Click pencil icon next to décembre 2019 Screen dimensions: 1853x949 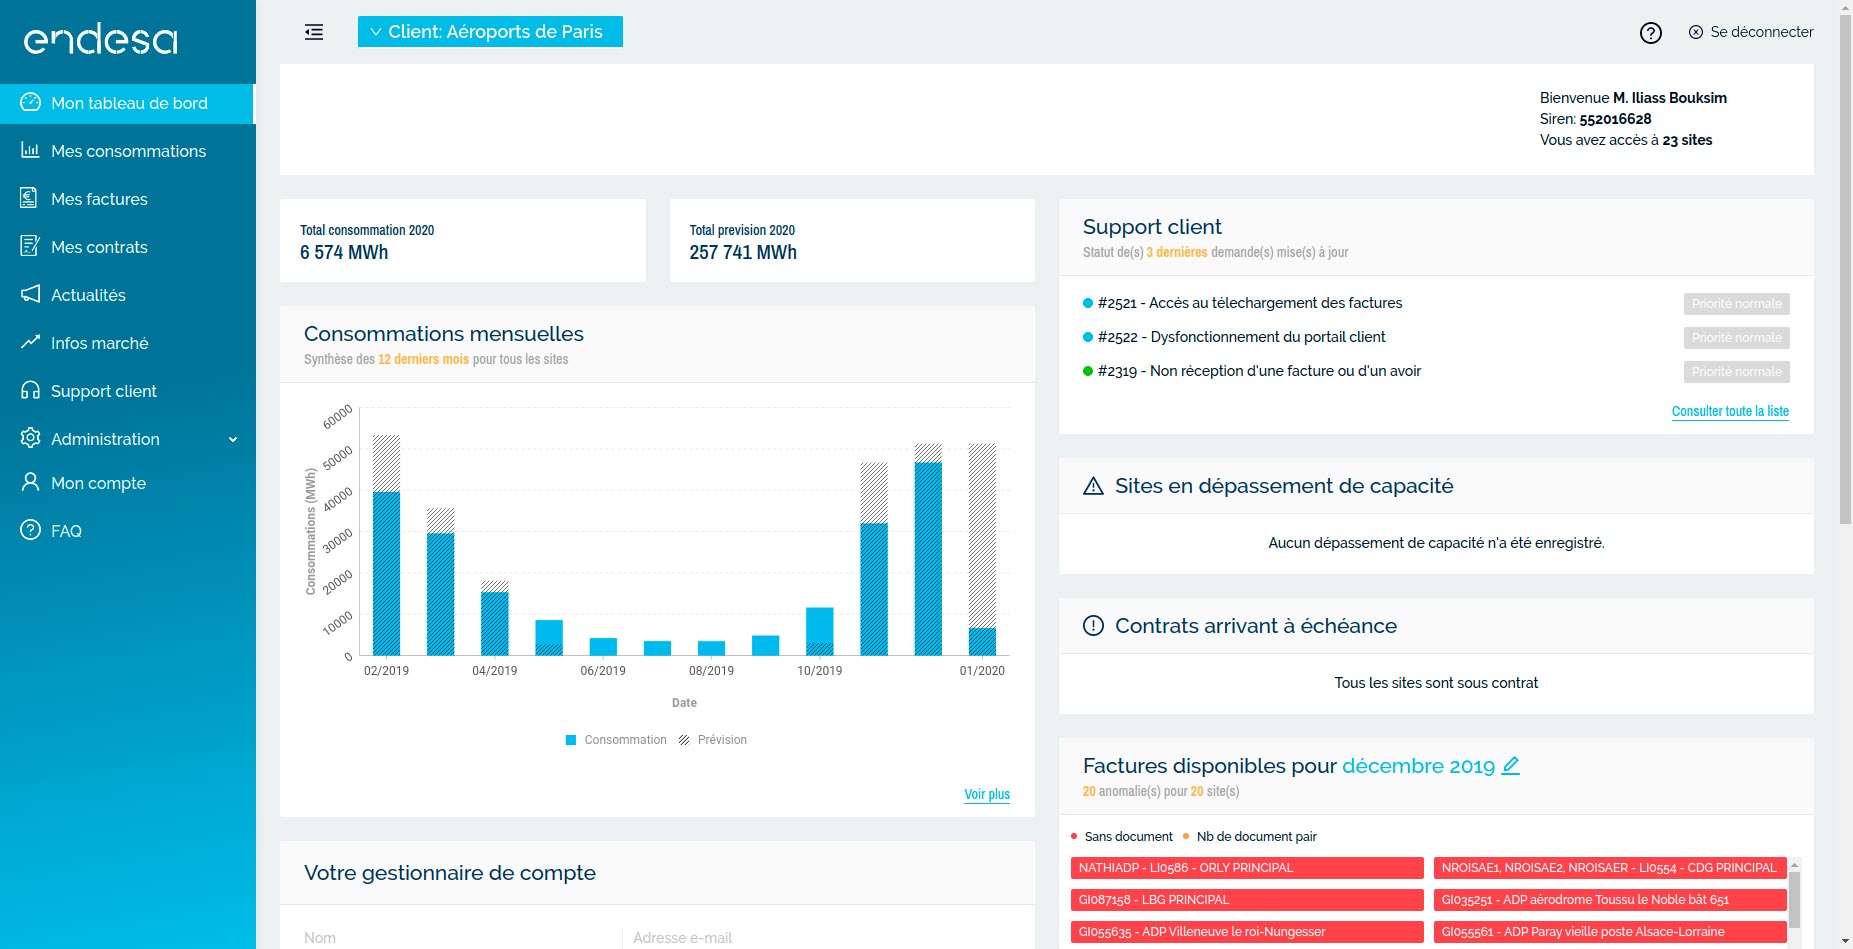[1511, 765]
